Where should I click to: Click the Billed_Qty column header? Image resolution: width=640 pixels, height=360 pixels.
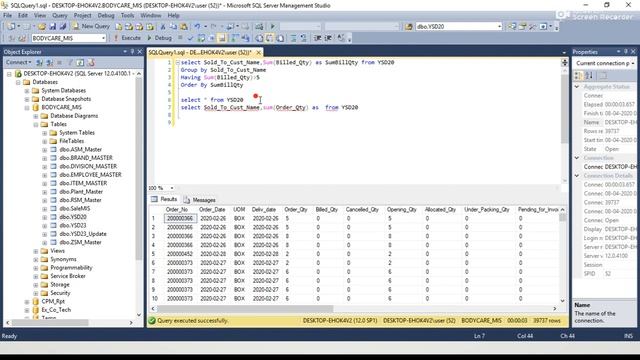tap(327, 209)
